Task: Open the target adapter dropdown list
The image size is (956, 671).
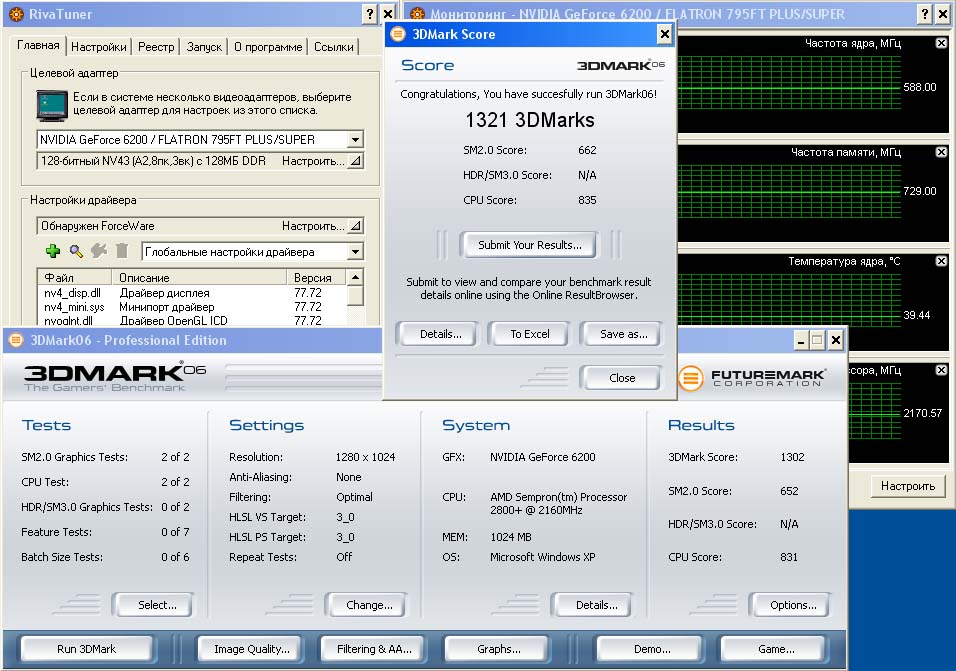Action: (x=355, y=140)
